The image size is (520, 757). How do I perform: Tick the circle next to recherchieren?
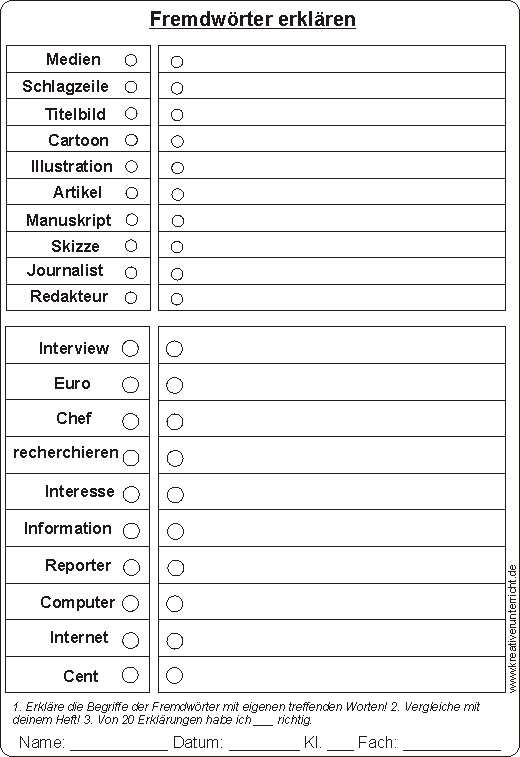131,458
